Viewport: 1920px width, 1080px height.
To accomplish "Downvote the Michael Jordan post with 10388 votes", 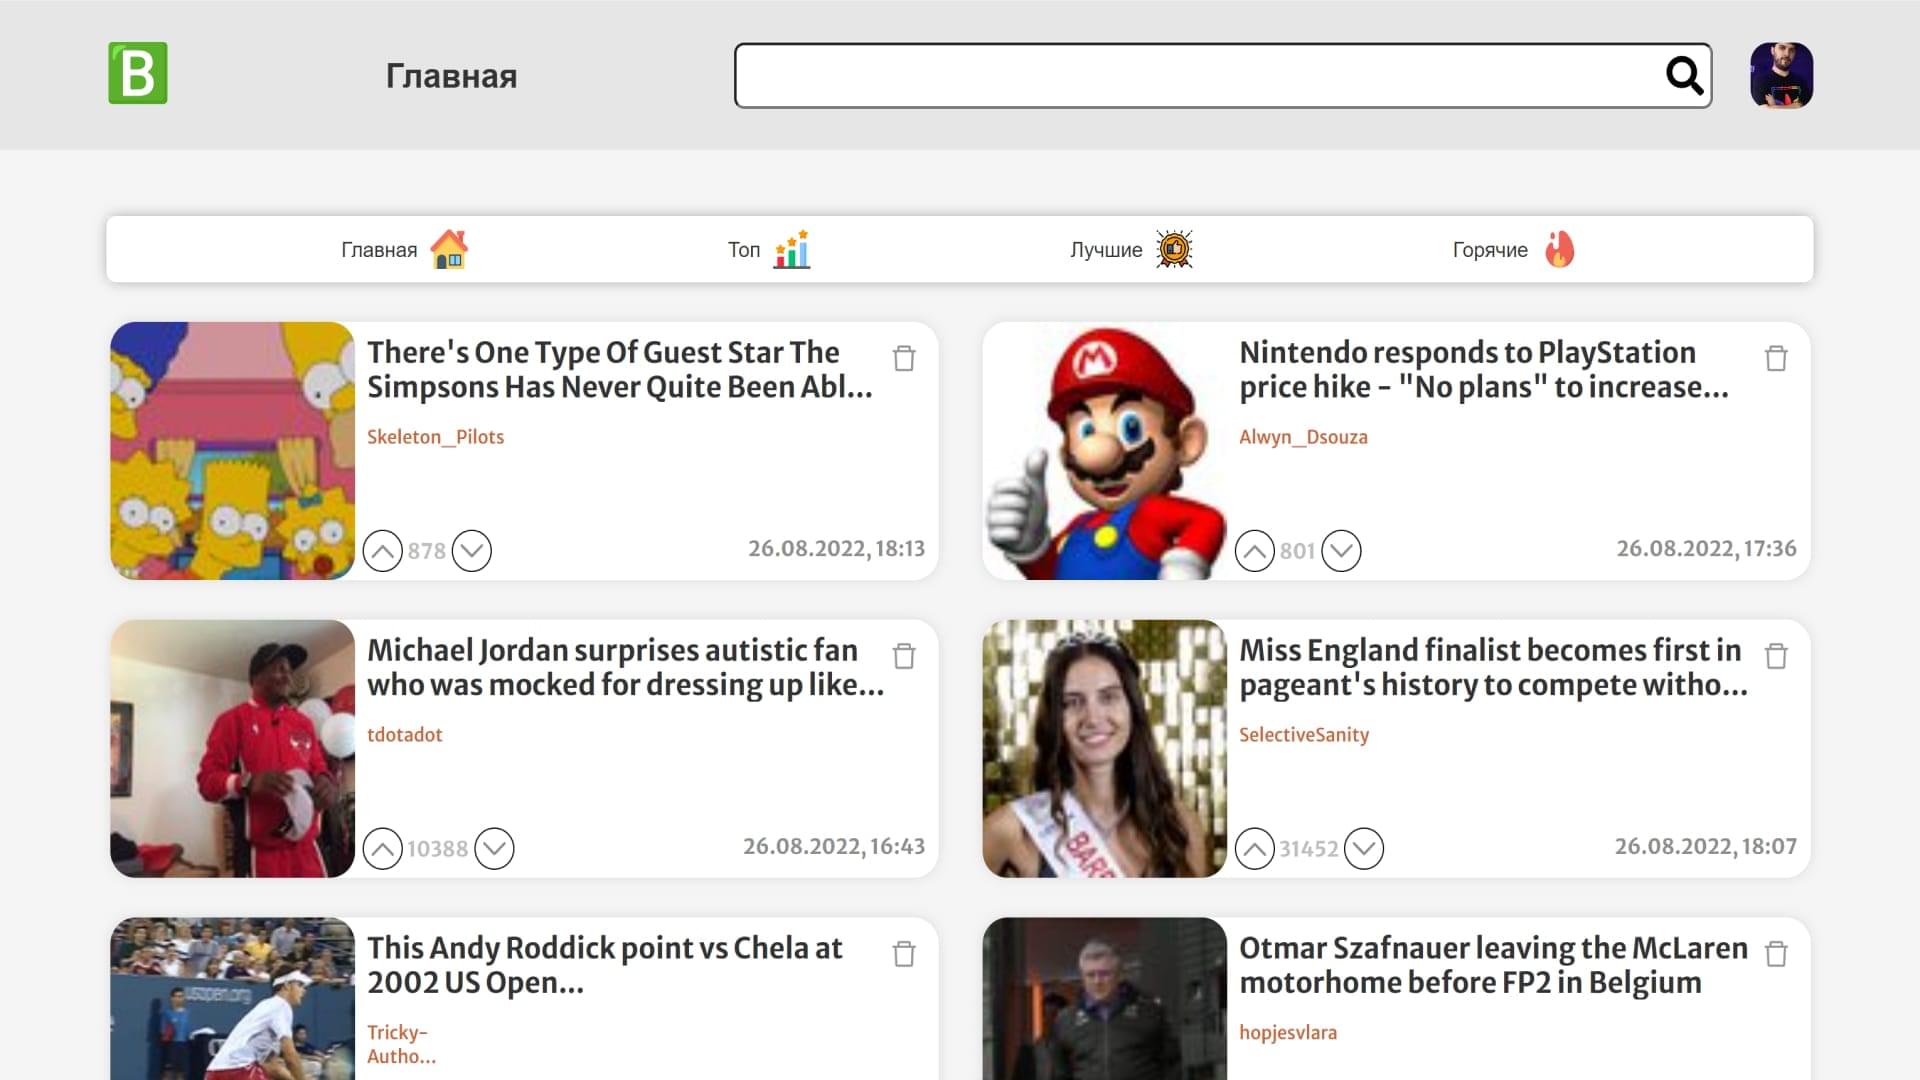I will [494, 849].
